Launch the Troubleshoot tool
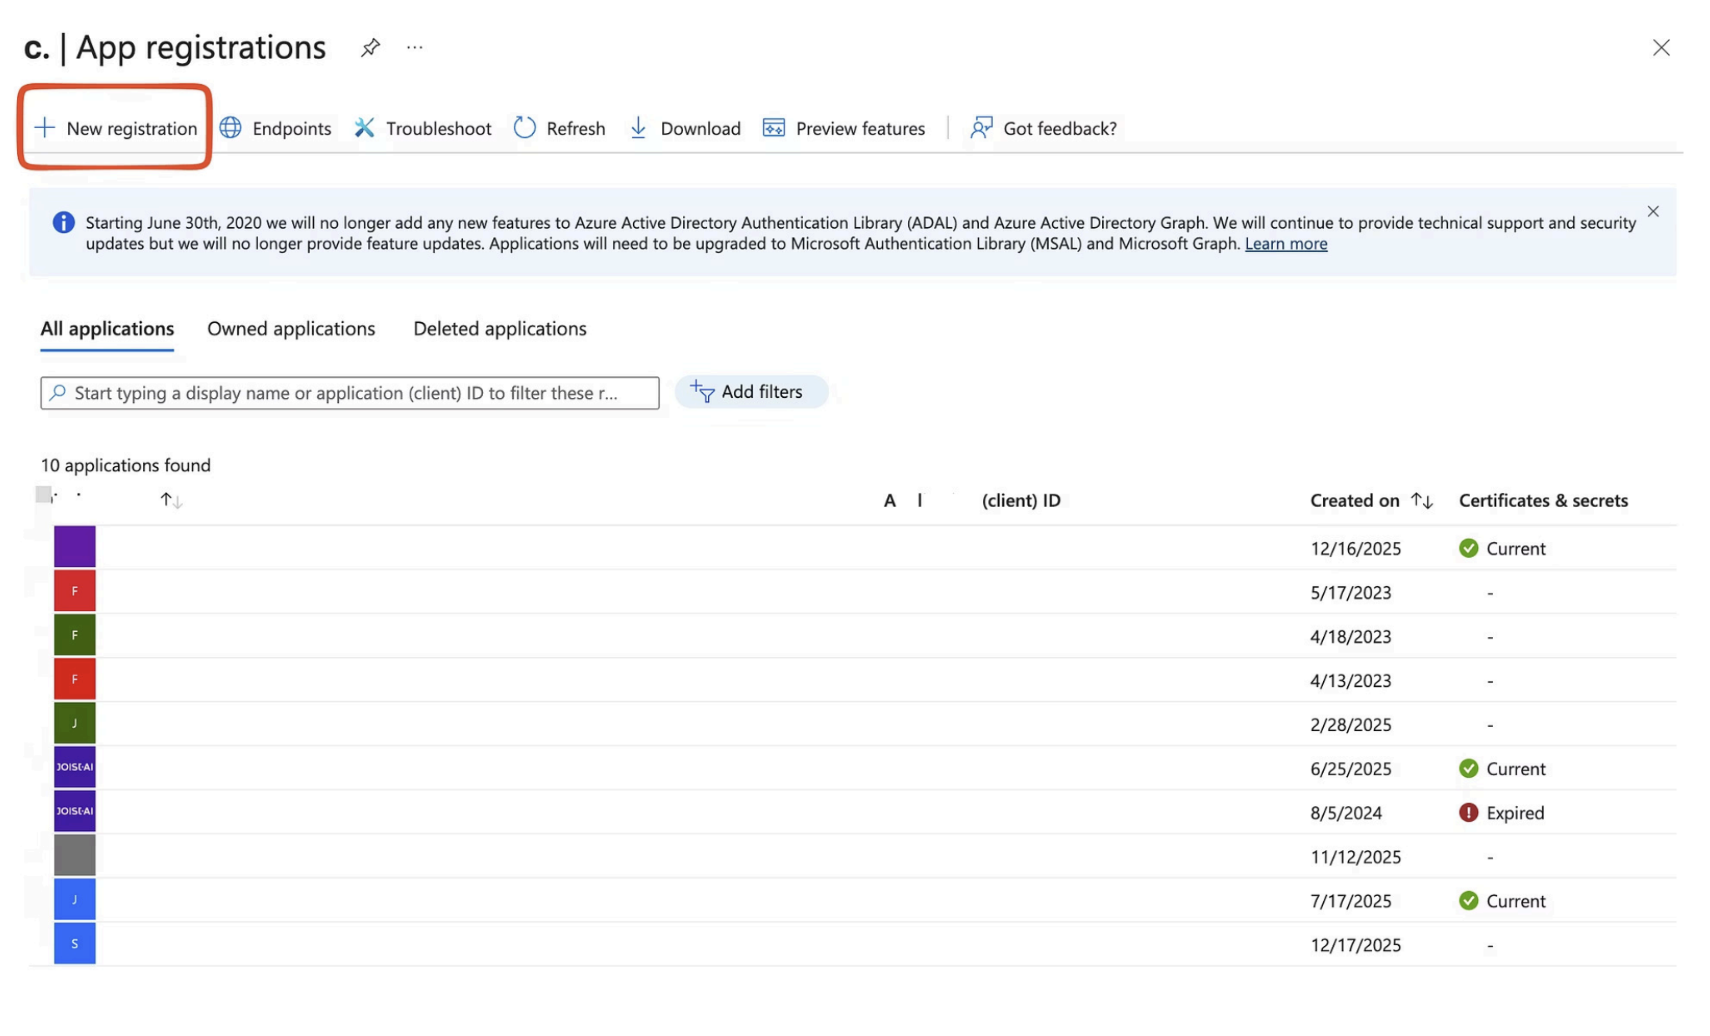Screen dimensions: 1710x1036 (423, 128)
